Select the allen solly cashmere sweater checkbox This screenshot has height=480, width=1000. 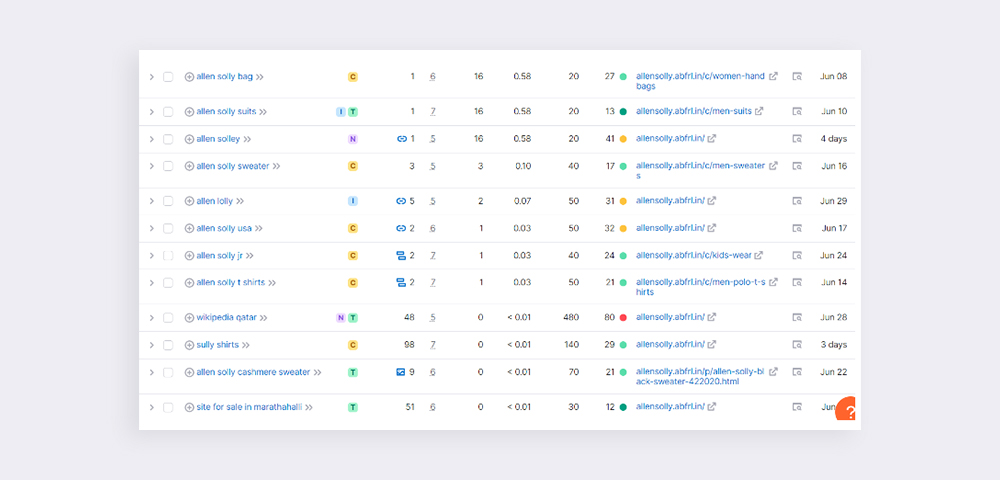pos(168,372)
